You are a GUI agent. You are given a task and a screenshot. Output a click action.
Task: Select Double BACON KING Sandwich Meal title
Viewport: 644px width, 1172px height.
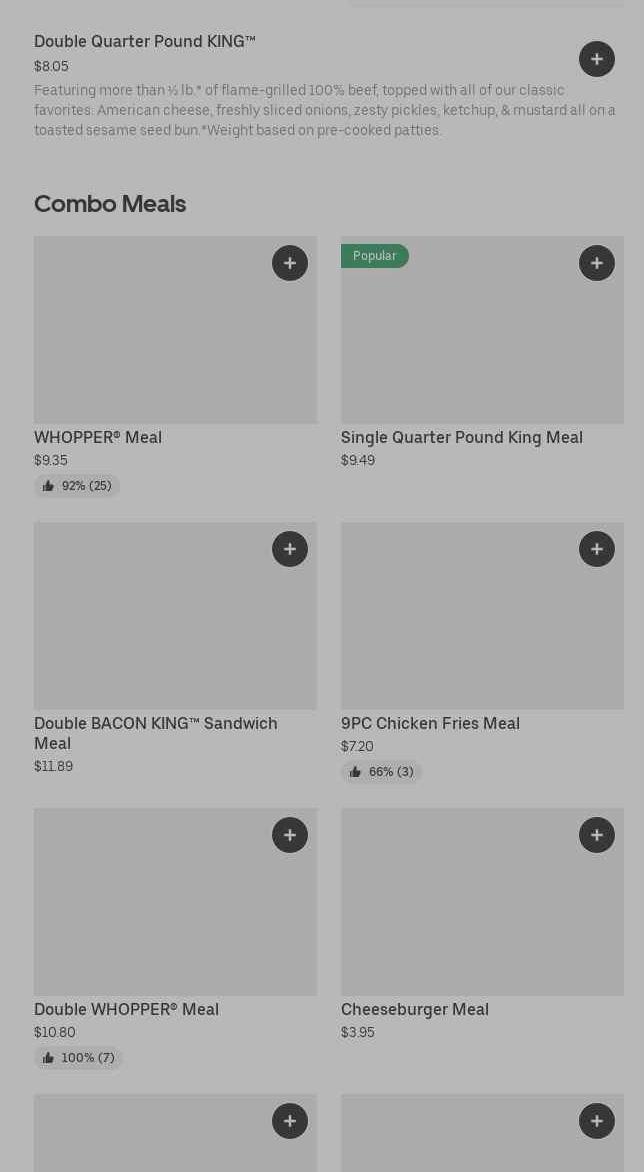156,733
